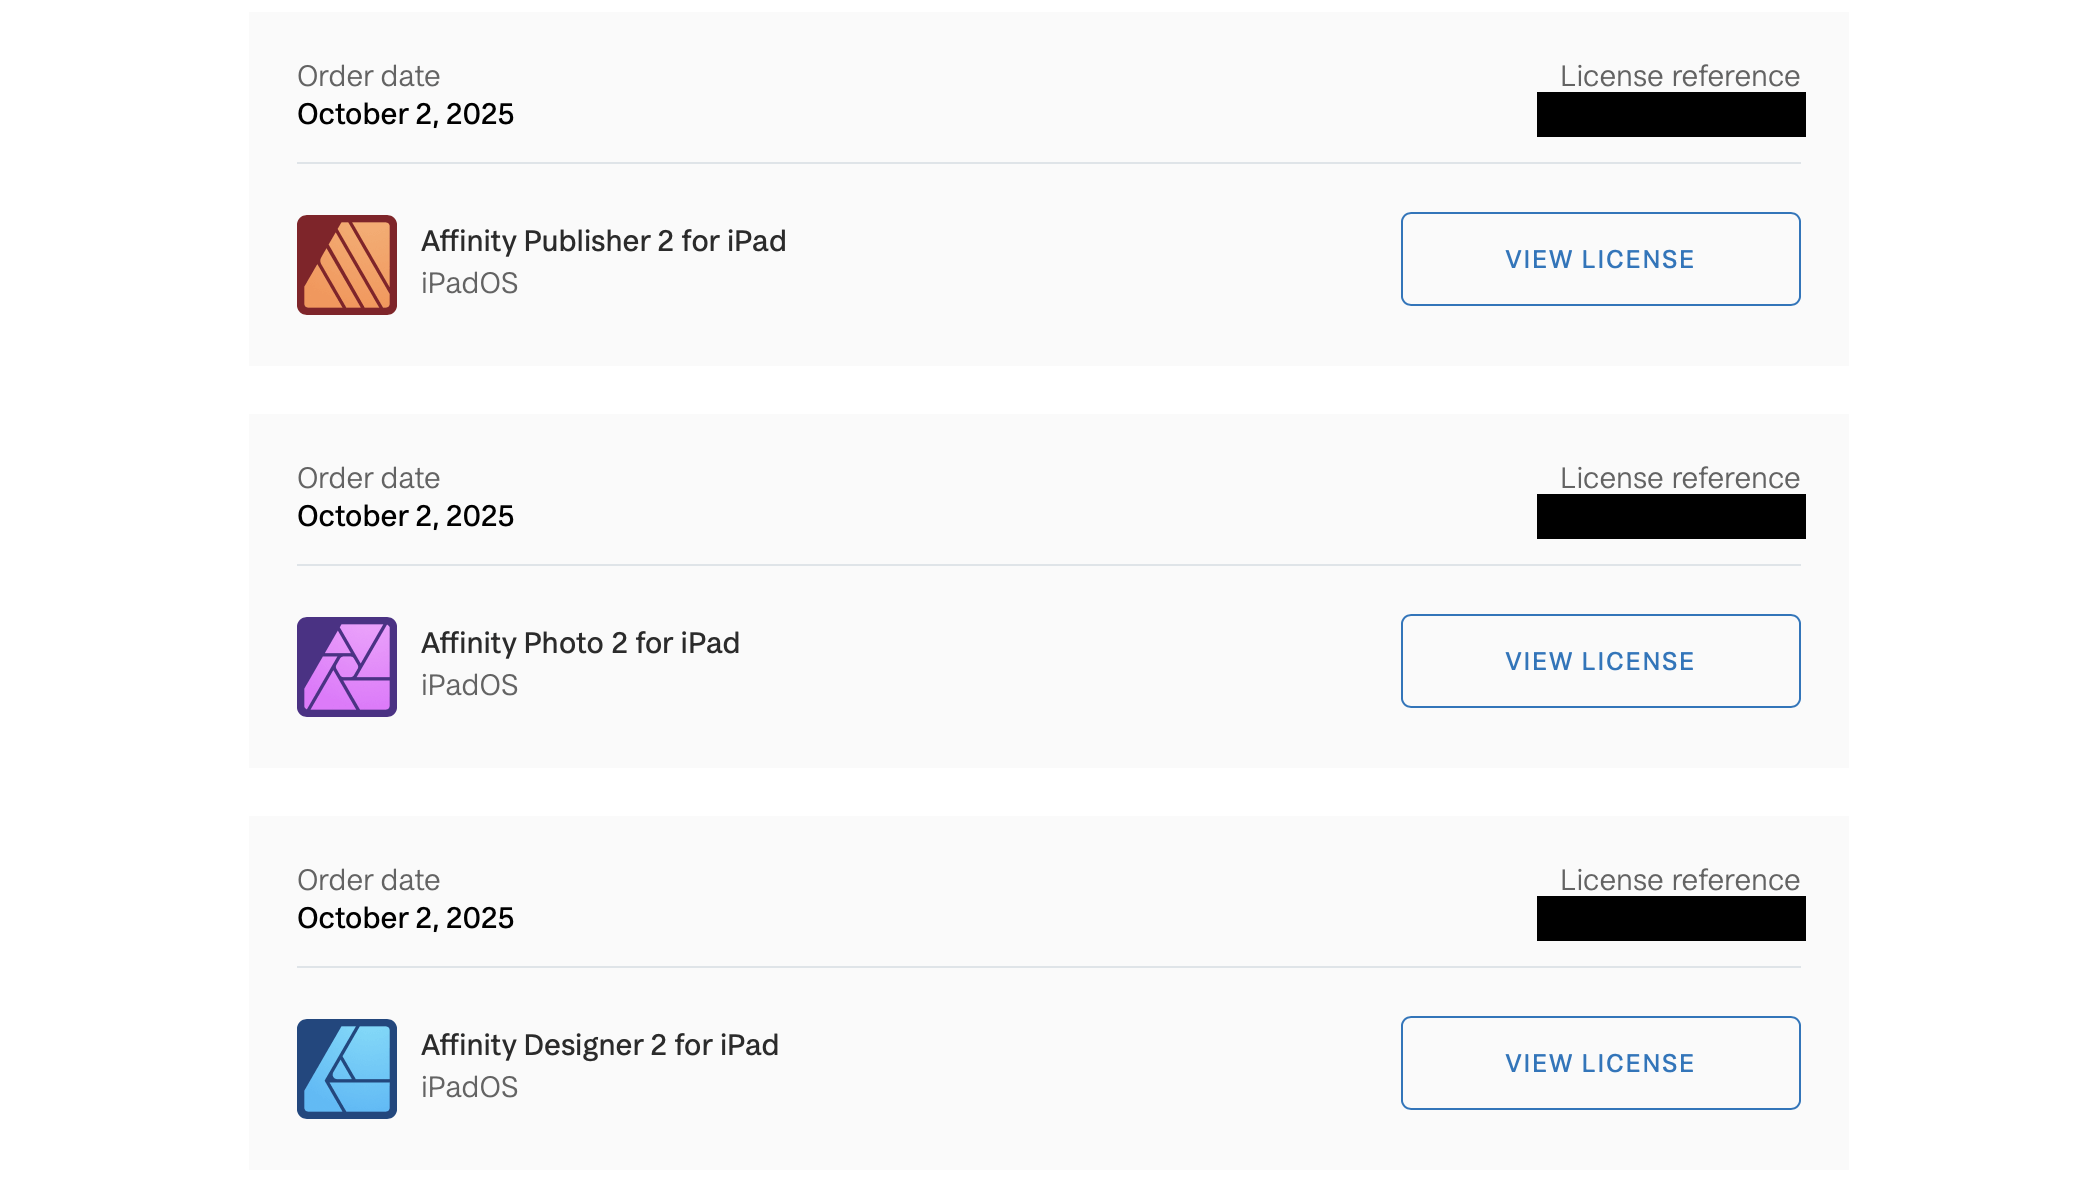Click the order date value in Publisher card
Viewport: 2098px width, 1180px height.
coord(405,115)
